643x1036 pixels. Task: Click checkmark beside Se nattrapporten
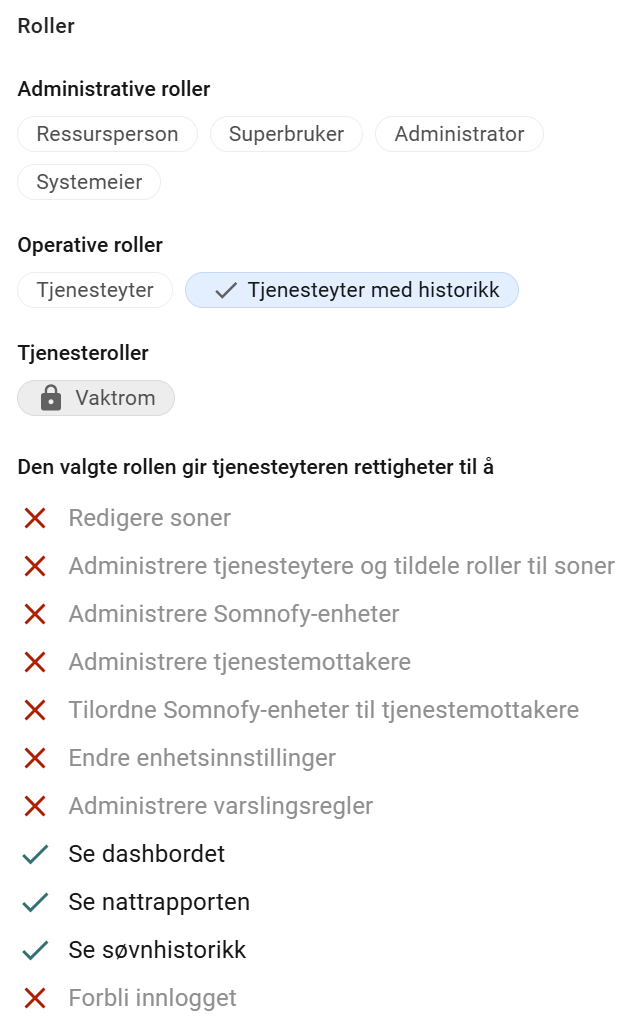[35, 902]
